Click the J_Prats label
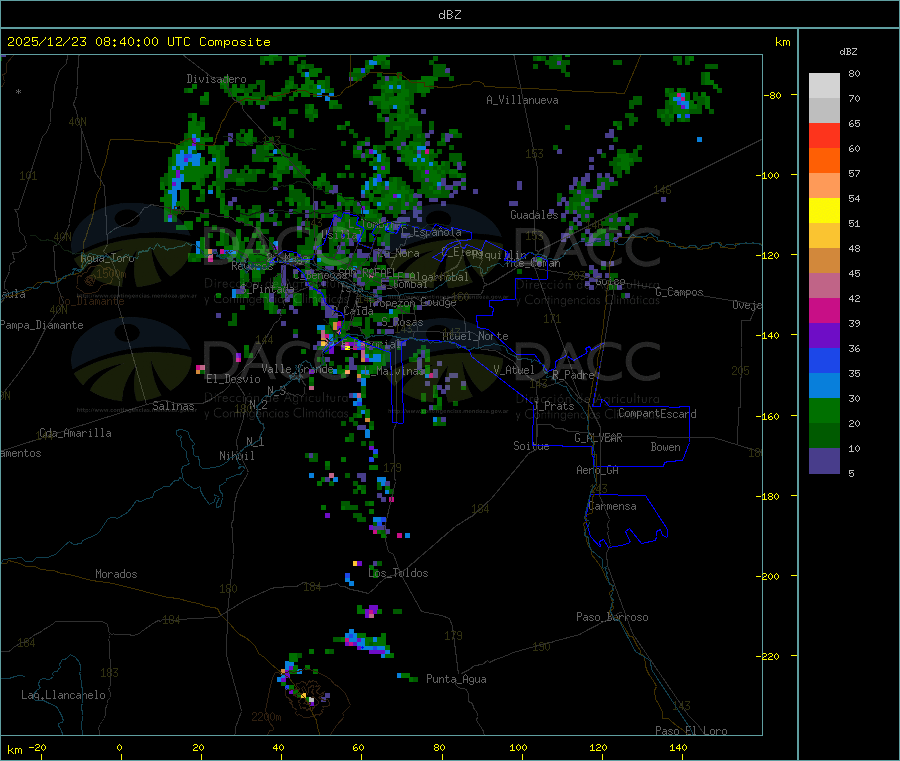Viewport: 900px width, 761px height. 554,406
